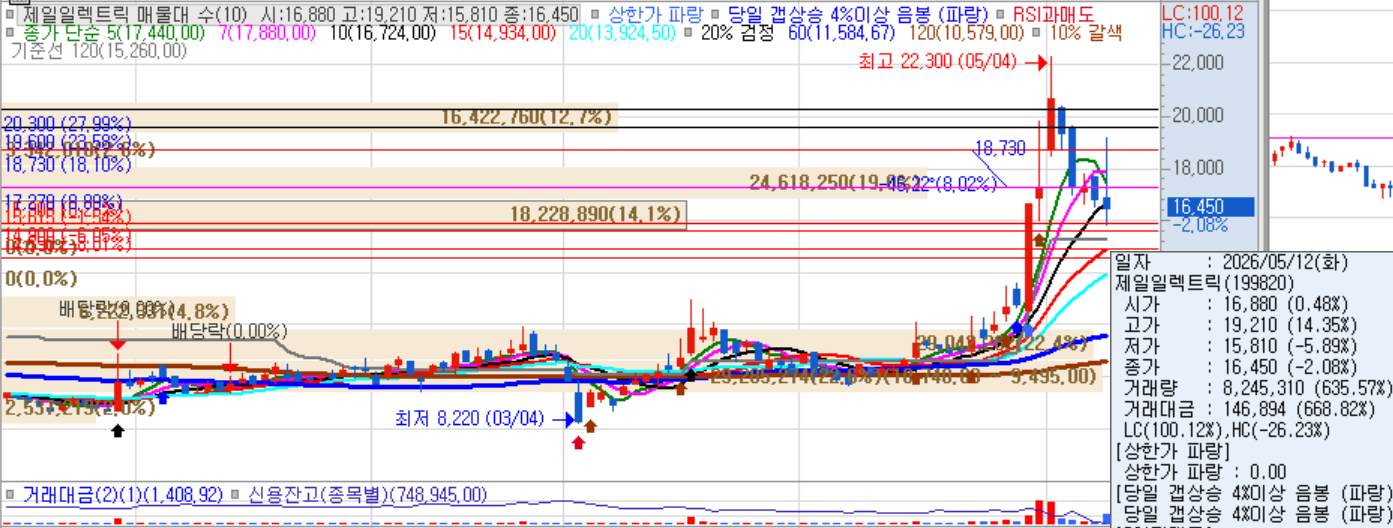Click the 최고 22,300 (05/04) high label
This screenshot has height=528, width=1393.
937,62
